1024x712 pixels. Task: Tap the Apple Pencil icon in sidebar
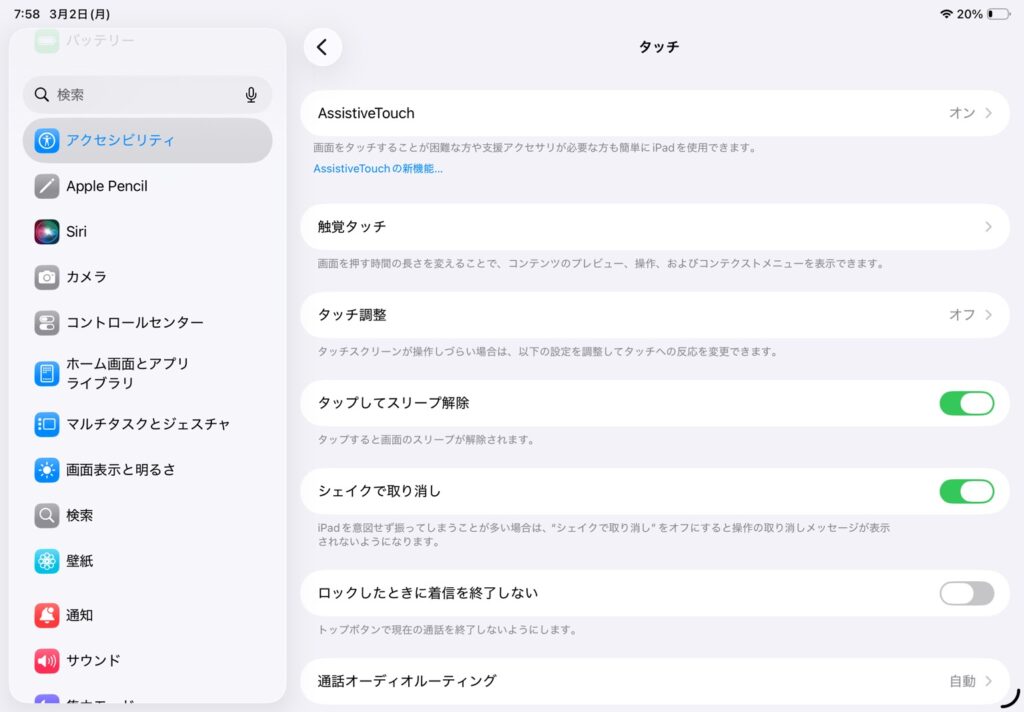[x=47, y=186]
